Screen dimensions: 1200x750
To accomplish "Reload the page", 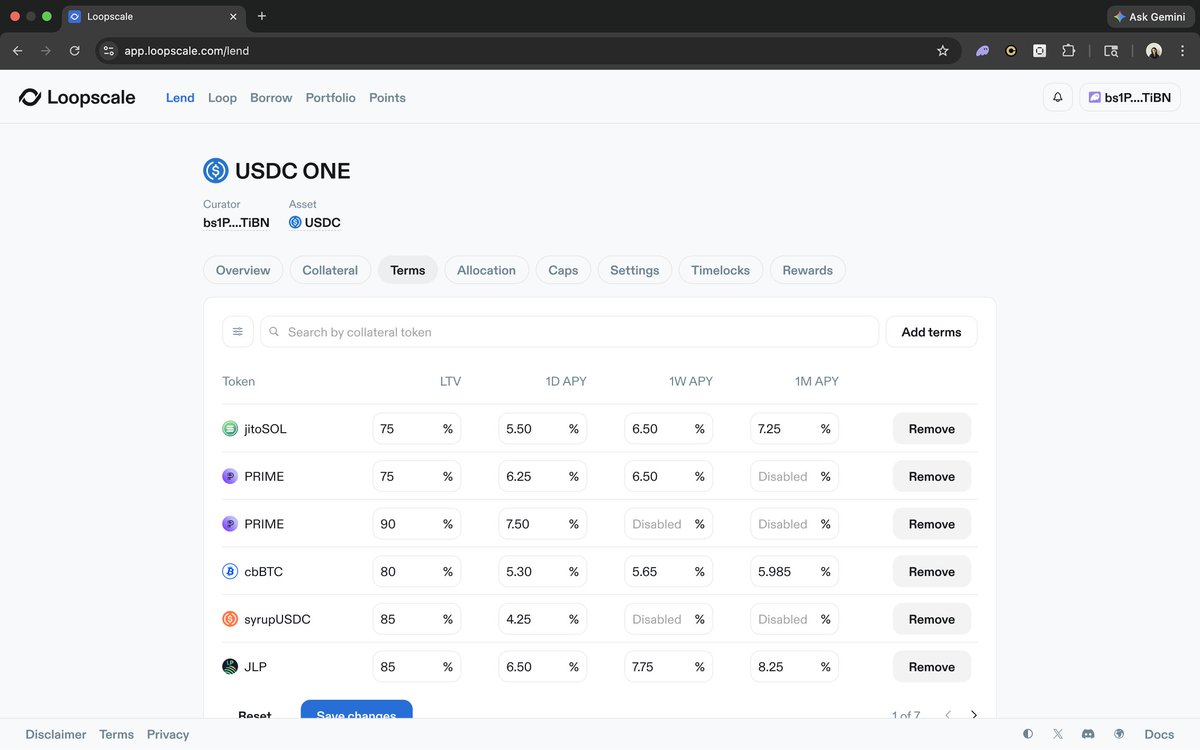I will [74, 51].
